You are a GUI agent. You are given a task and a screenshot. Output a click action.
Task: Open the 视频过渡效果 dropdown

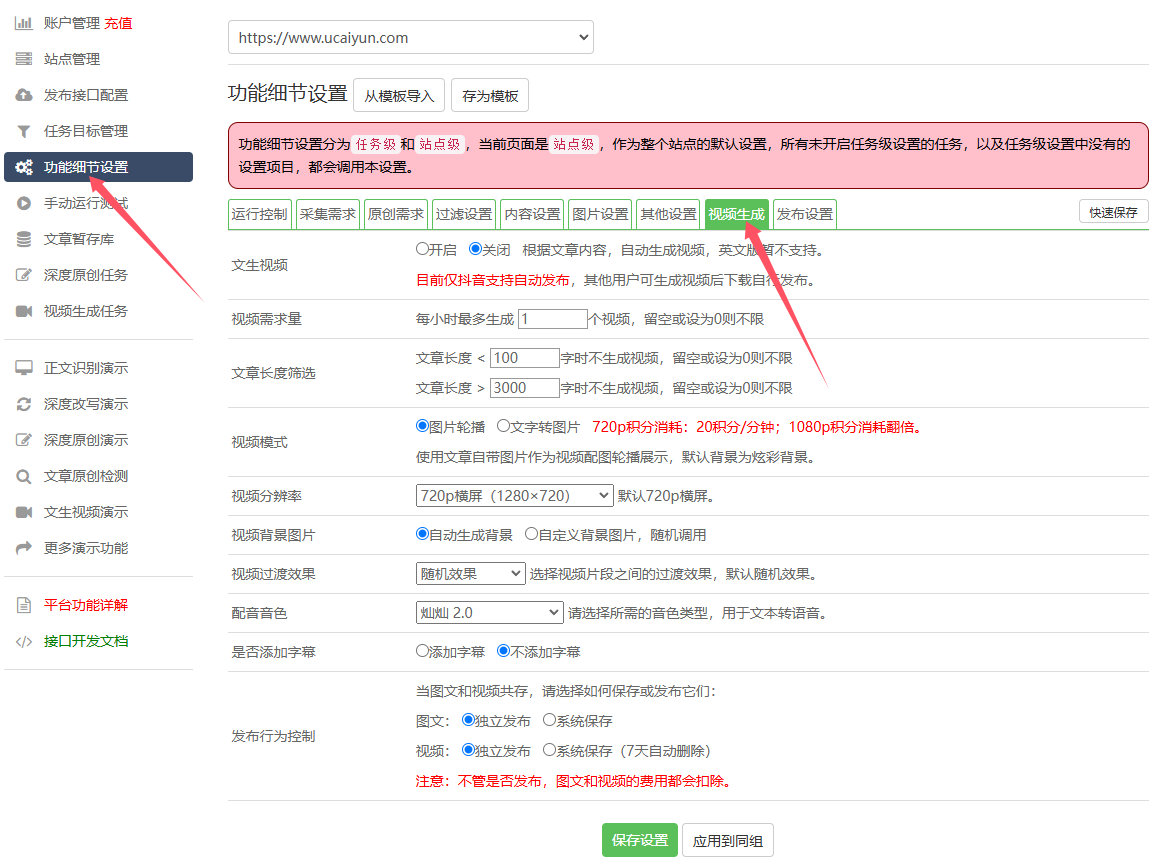[471, 574]
